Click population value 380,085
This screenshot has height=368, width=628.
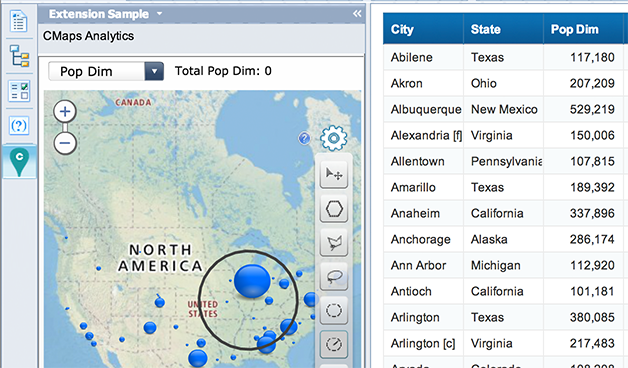click(x=592, y=318)
